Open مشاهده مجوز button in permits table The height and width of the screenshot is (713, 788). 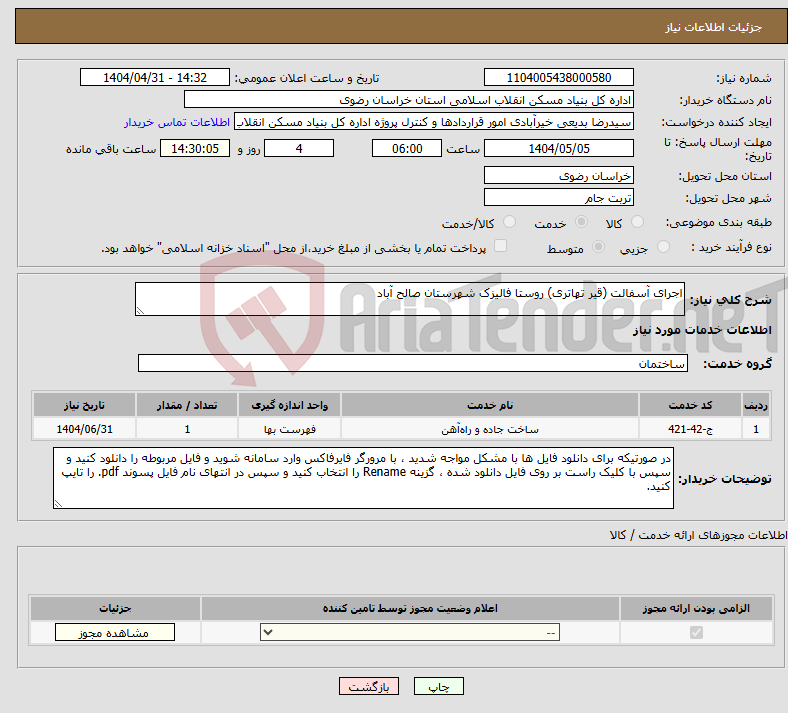114,633
